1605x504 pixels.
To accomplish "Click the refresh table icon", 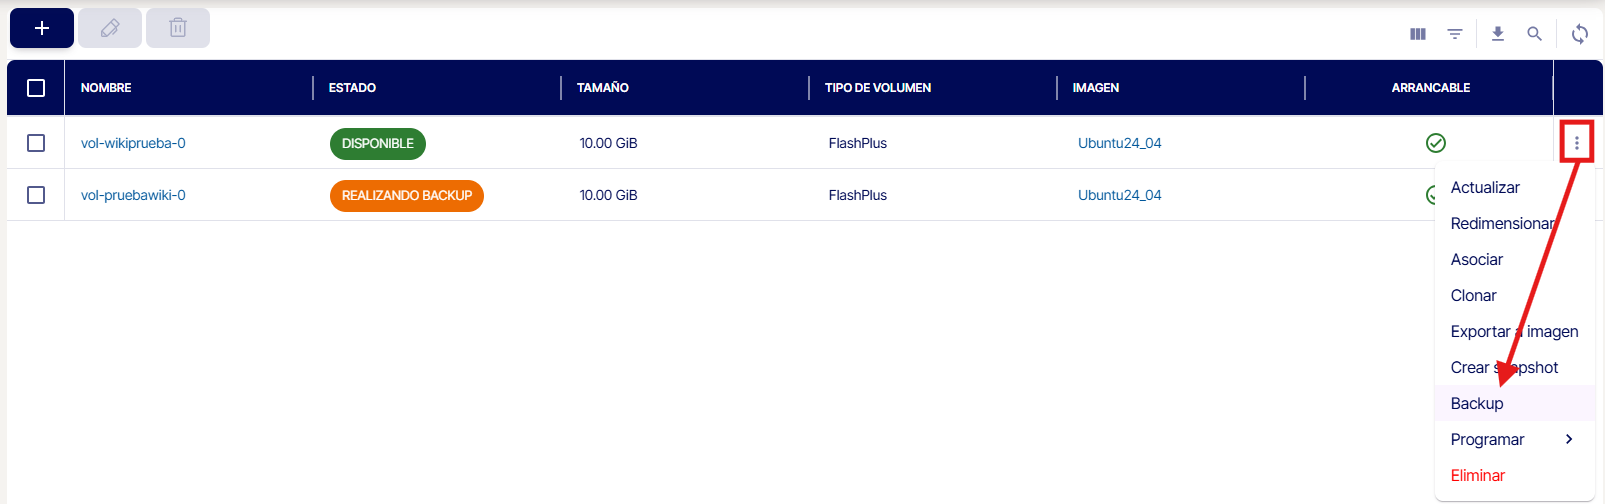I will click(x=1580, y=34).
